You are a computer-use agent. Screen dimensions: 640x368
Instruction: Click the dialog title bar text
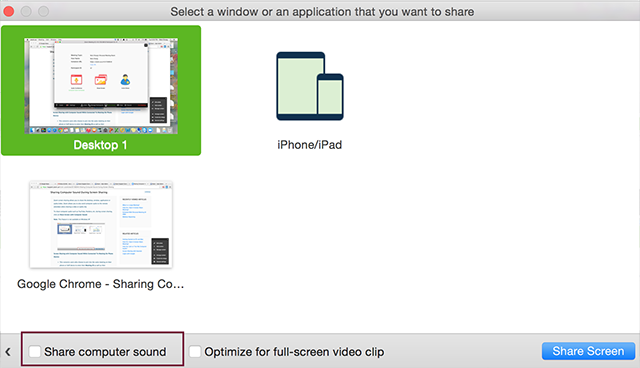[x=322, y=12]
